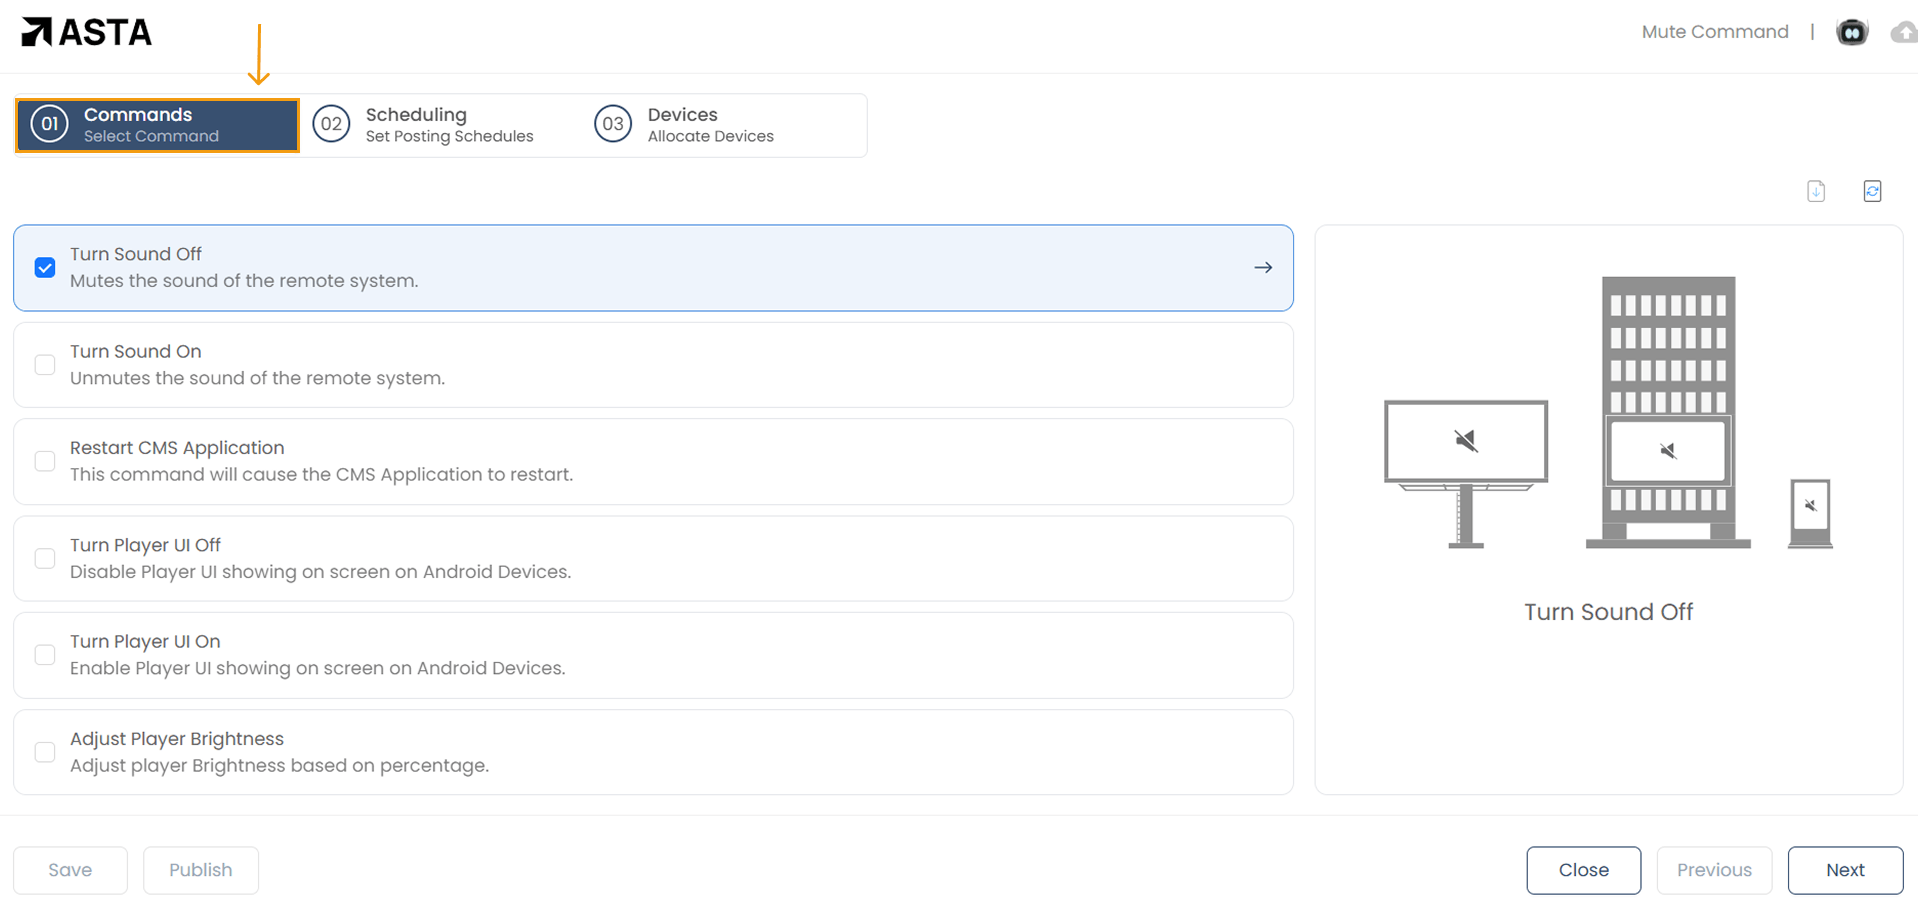Click the refresh document icon

[1872, 191]
